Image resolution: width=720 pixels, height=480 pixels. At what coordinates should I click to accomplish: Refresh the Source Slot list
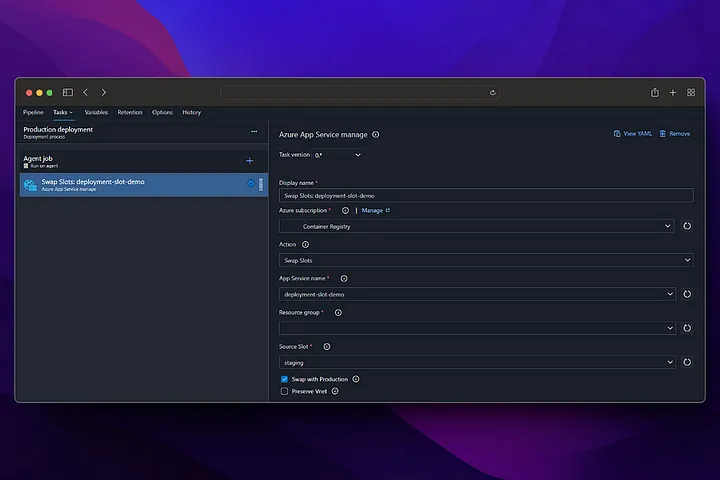tap(687, 362)
